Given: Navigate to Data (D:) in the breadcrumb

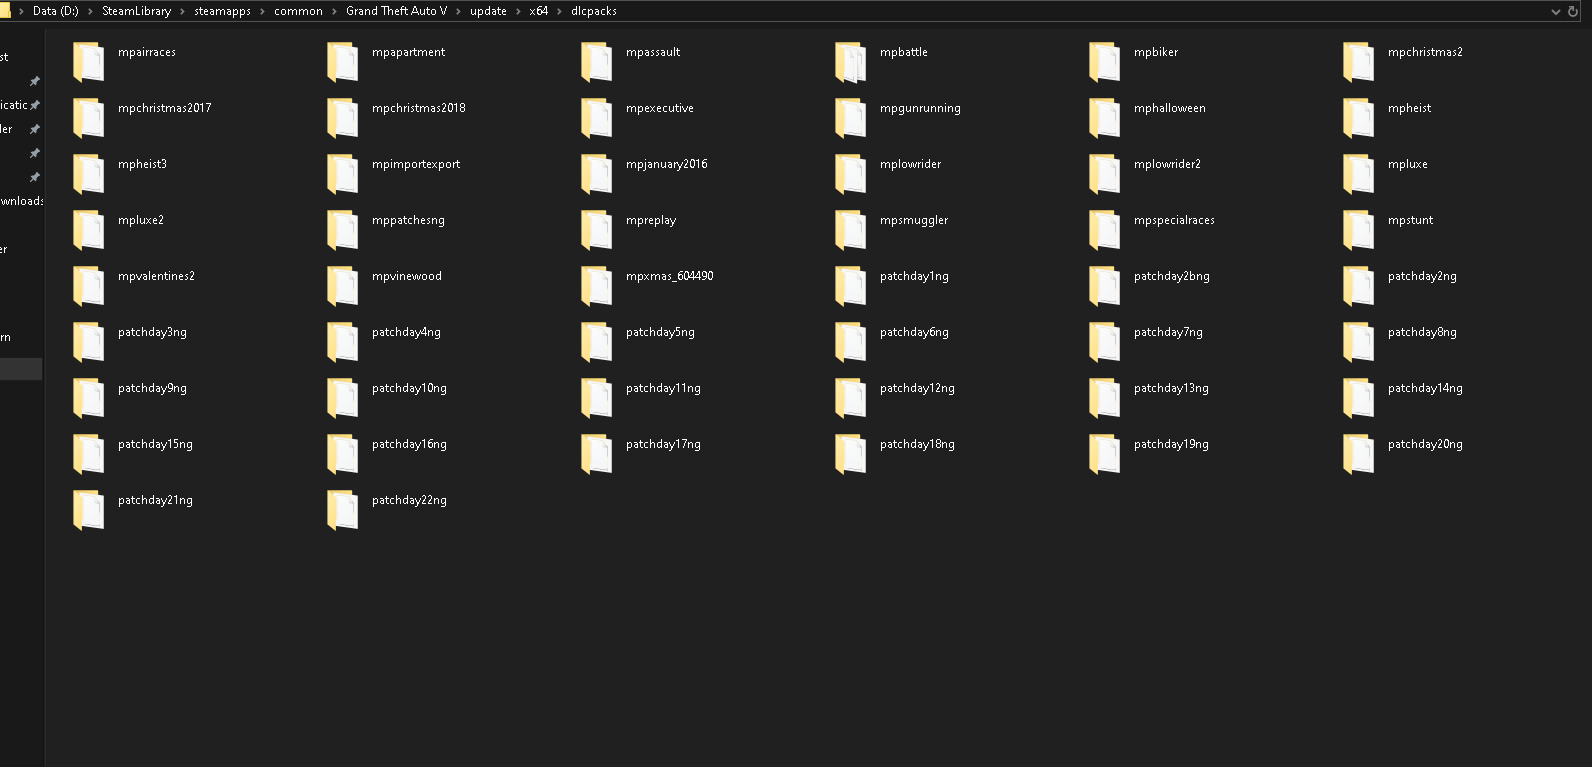Looking at the screenshot, I should click(x=56, y=11).
